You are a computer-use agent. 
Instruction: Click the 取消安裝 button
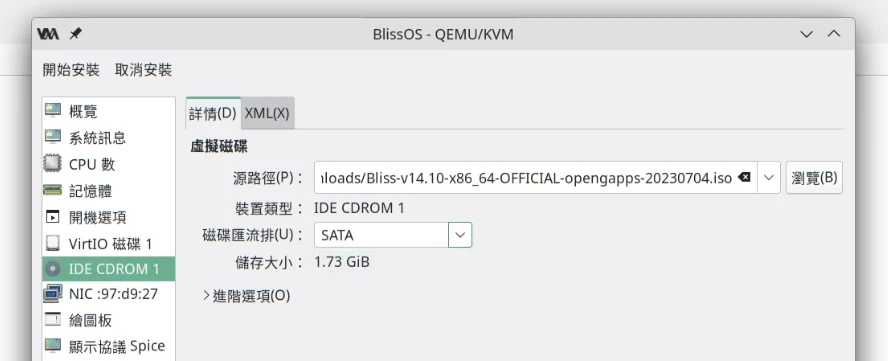point(143,70)
